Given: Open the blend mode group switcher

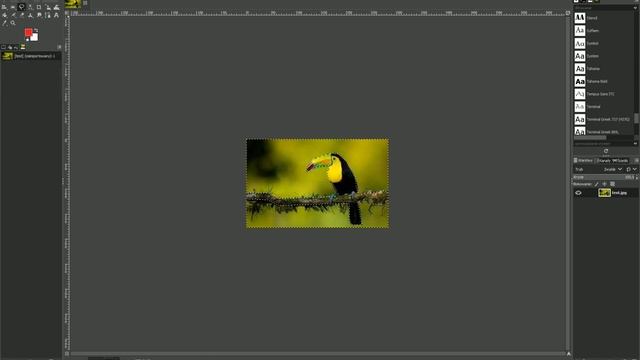Looking at the screenshot, I should pyautogui.click(x=632, y=169).
